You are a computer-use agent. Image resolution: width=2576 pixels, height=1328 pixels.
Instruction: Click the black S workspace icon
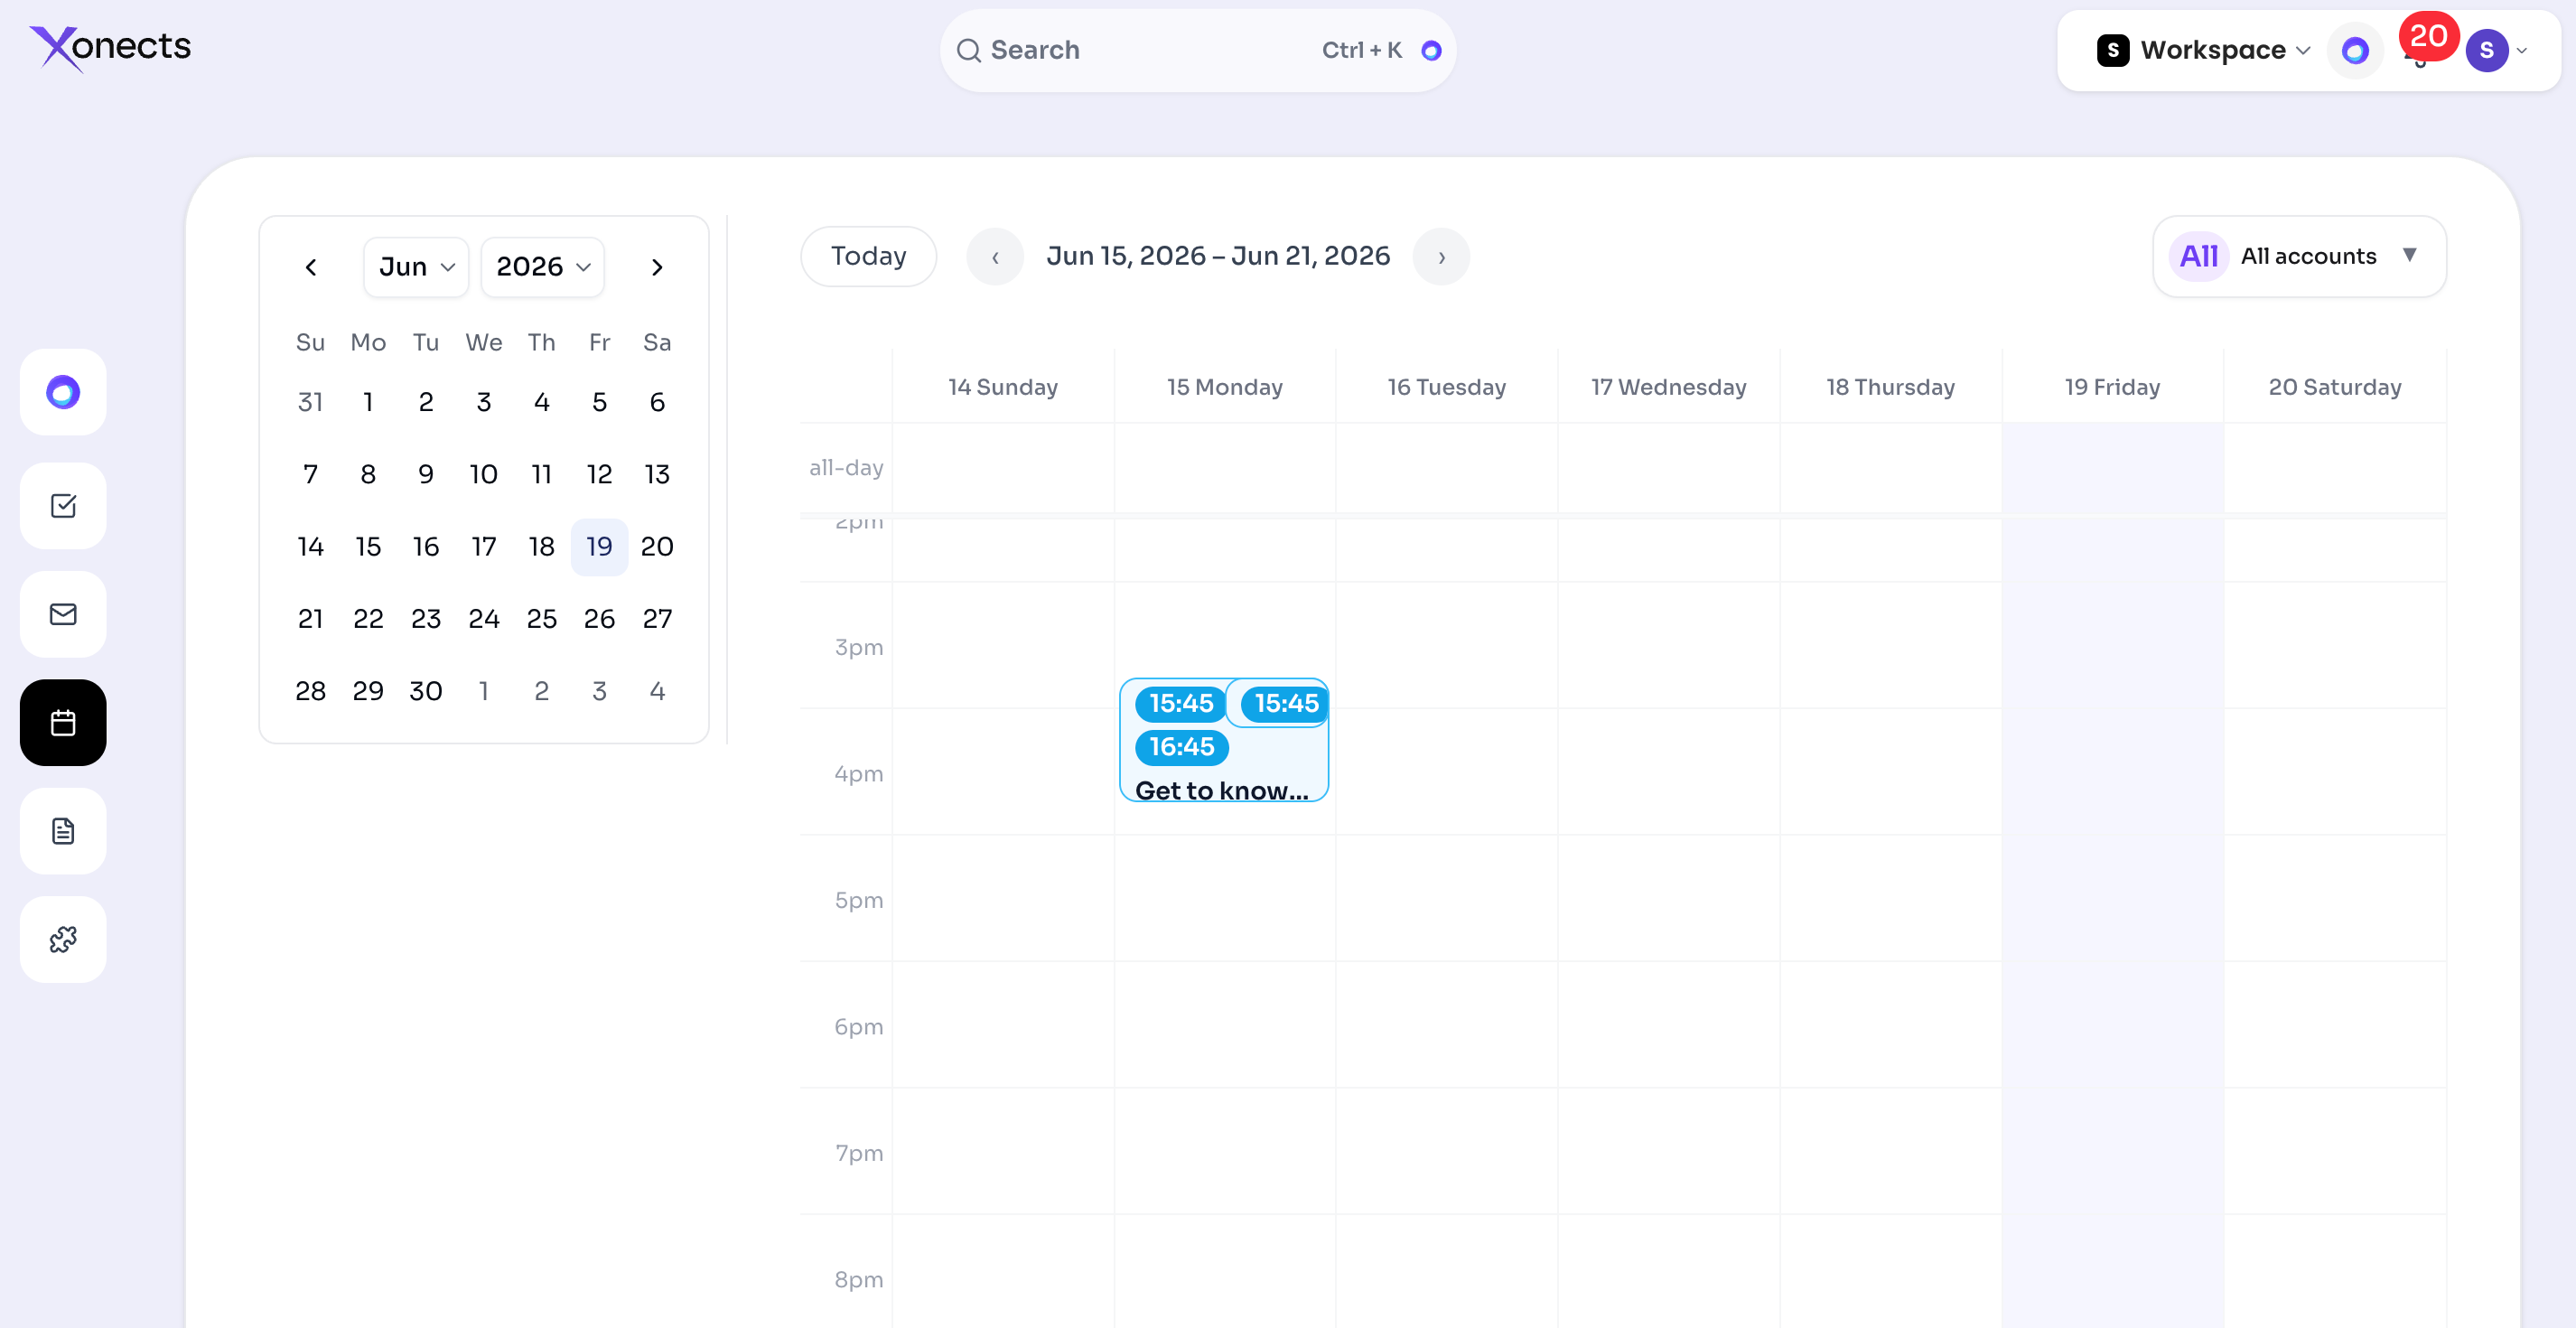click(2112, 50)
